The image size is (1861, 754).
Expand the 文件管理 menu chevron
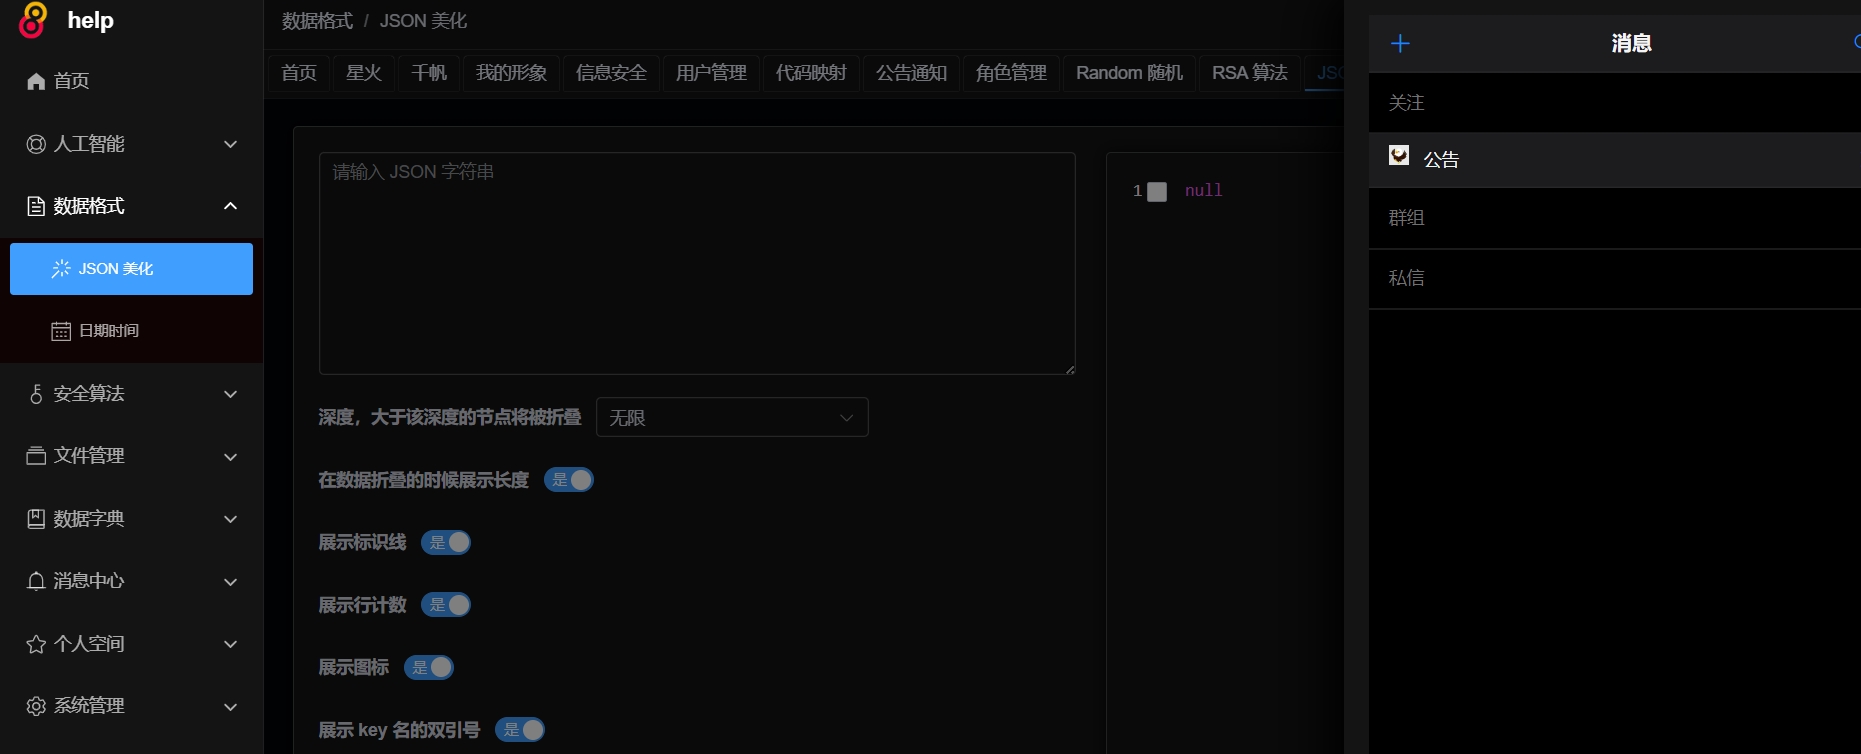pyautogui.click(x=231, y=457)
